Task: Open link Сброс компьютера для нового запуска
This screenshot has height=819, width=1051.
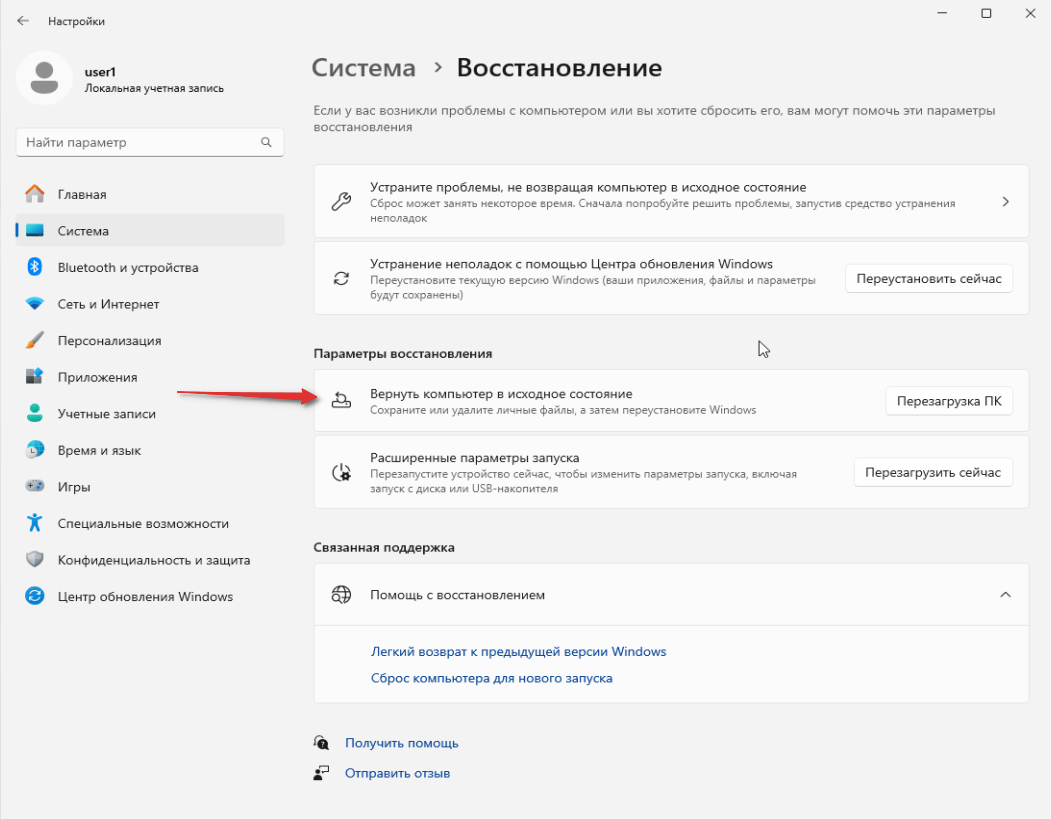Action: point(492,678)
